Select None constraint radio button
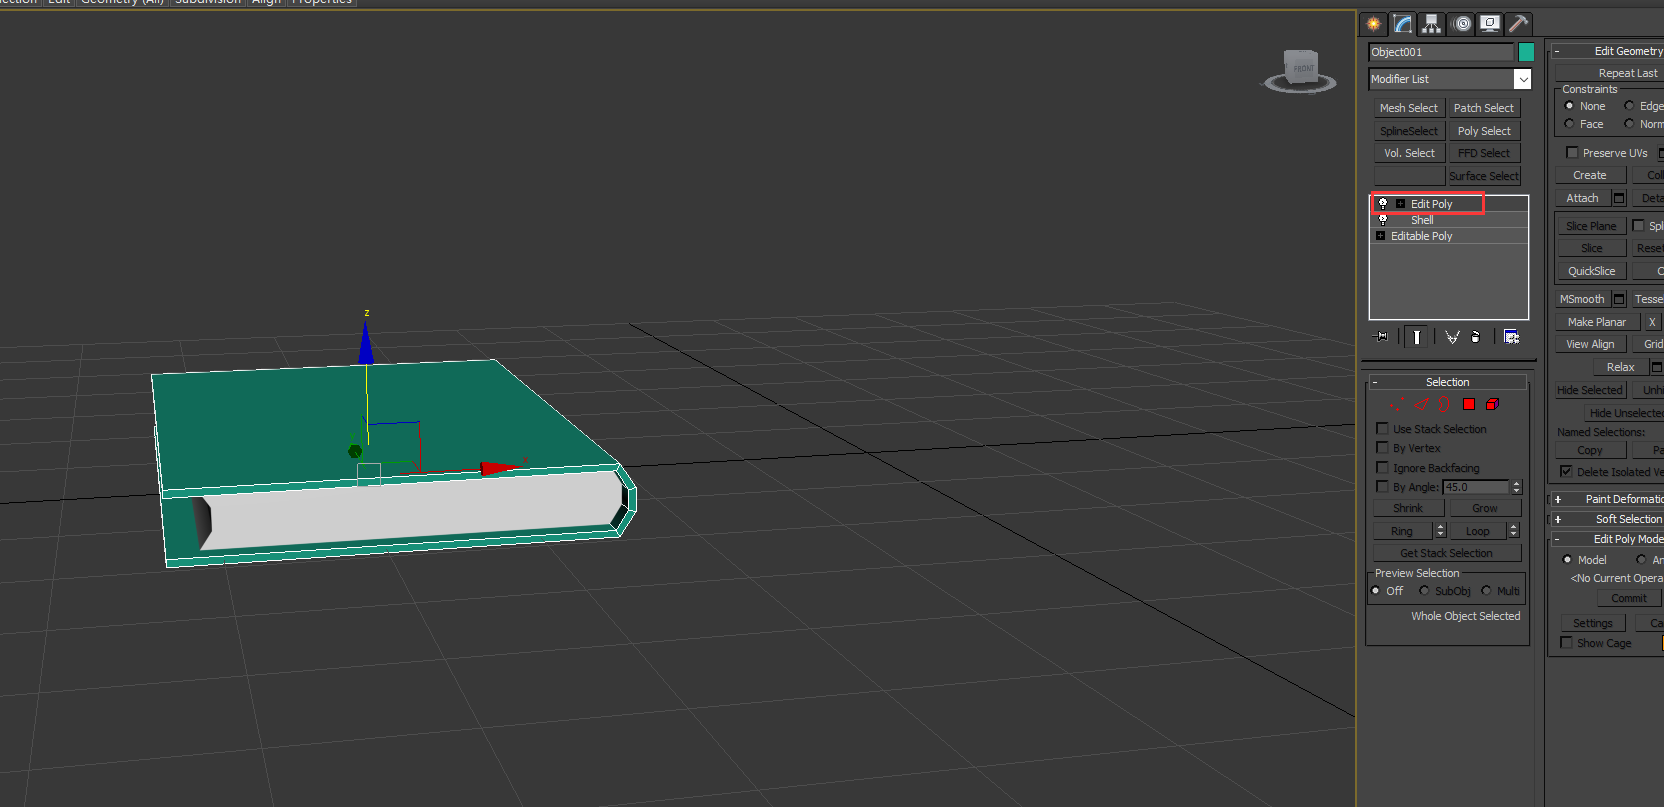The width and height of the screenshot is (1664, 807). 1569,106
